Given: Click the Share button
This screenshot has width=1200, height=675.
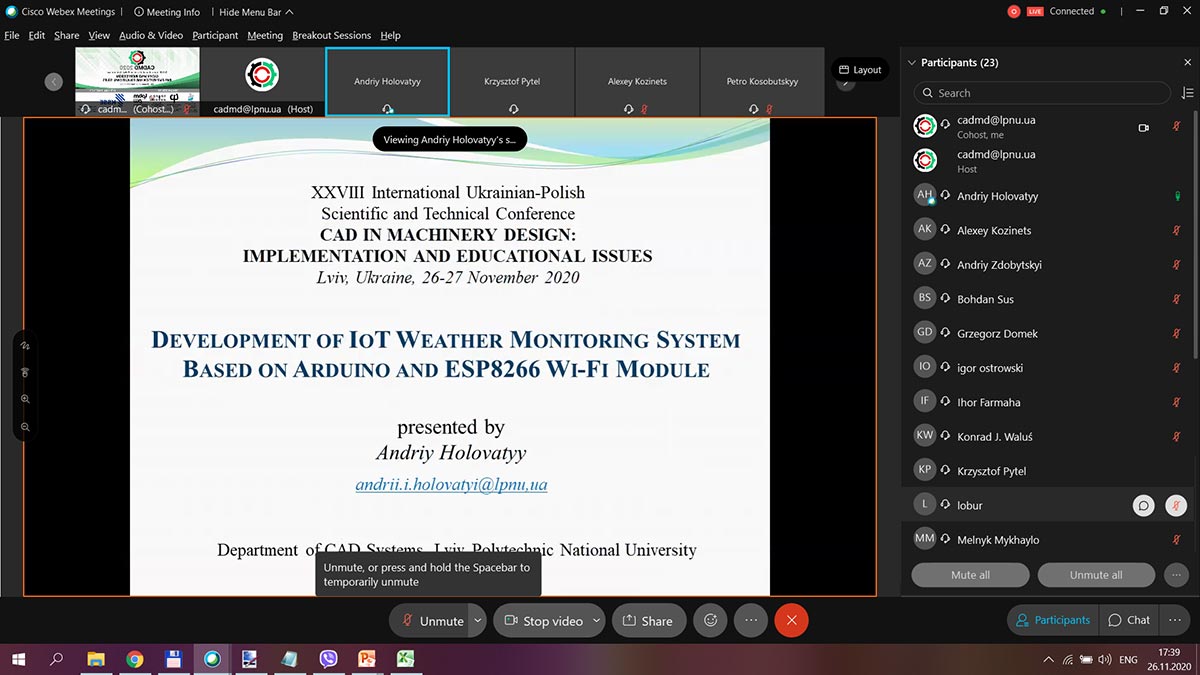Looking at the screenshot, I should pos(648,621).
